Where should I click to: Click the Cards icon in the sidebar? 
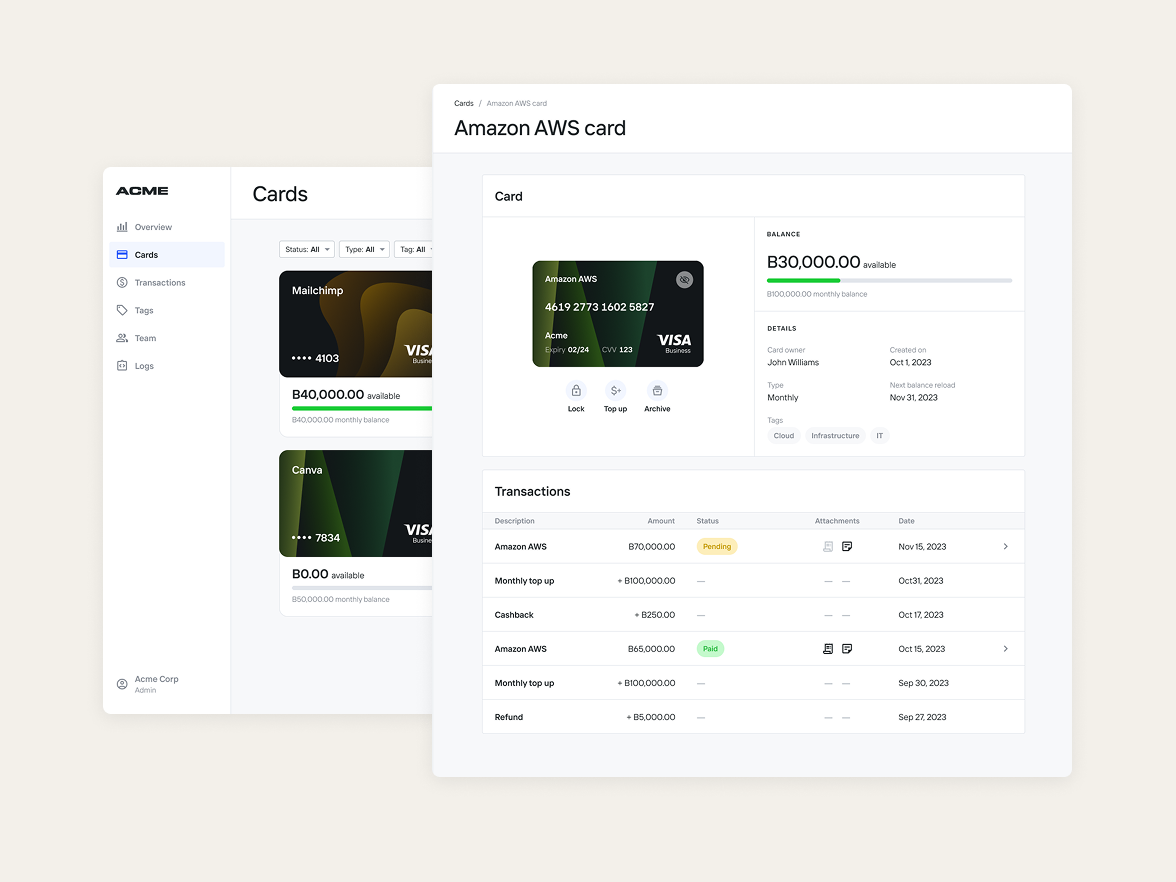[x=122, y=255]
